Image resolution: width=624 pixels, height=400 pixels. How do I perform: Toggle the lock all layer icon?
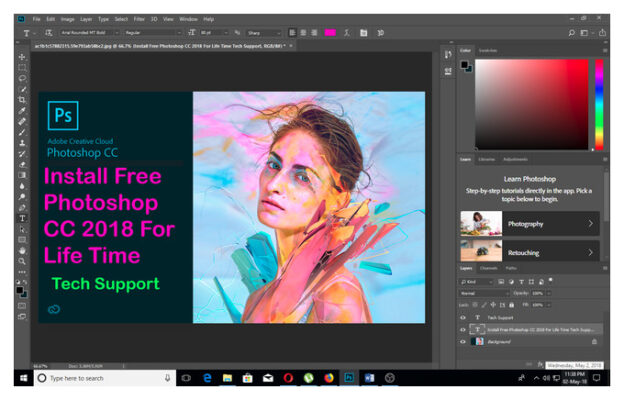coord(512,305)
